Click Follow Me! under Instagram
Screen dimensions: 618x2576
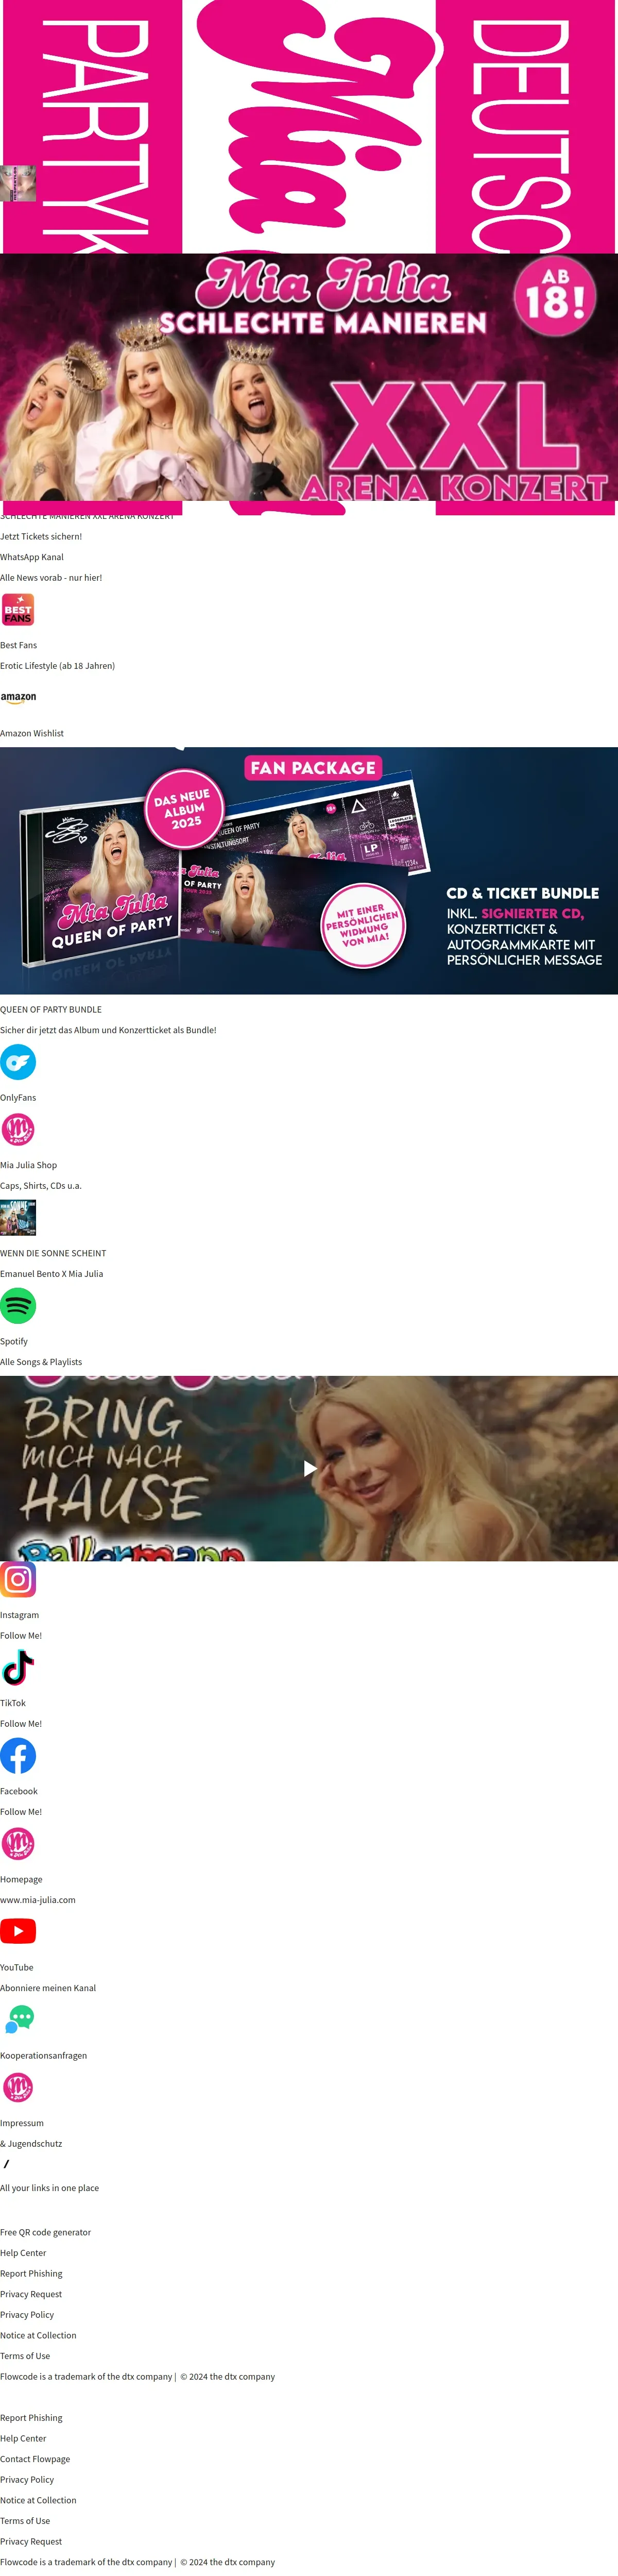(21, 1635)
